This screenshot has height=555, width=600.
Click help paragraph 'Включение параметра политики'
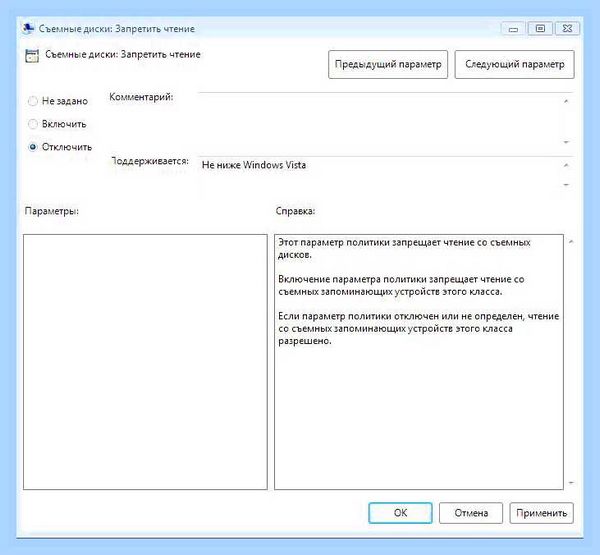click(x=401, y=285)
